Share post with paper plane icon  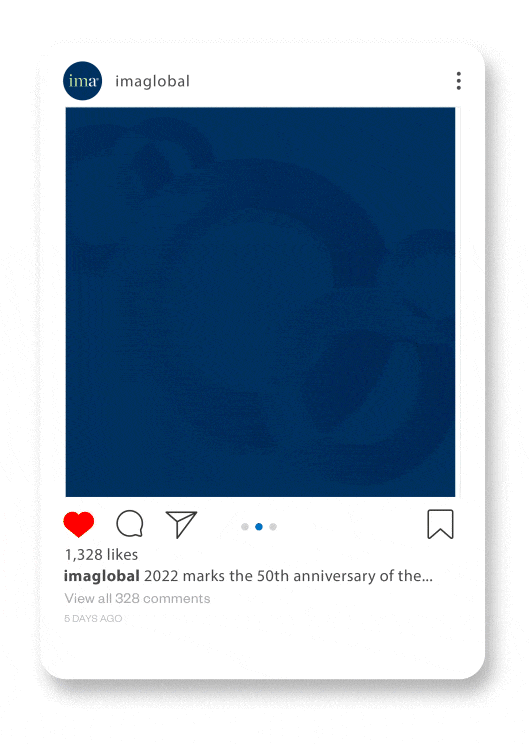[181, 524]
